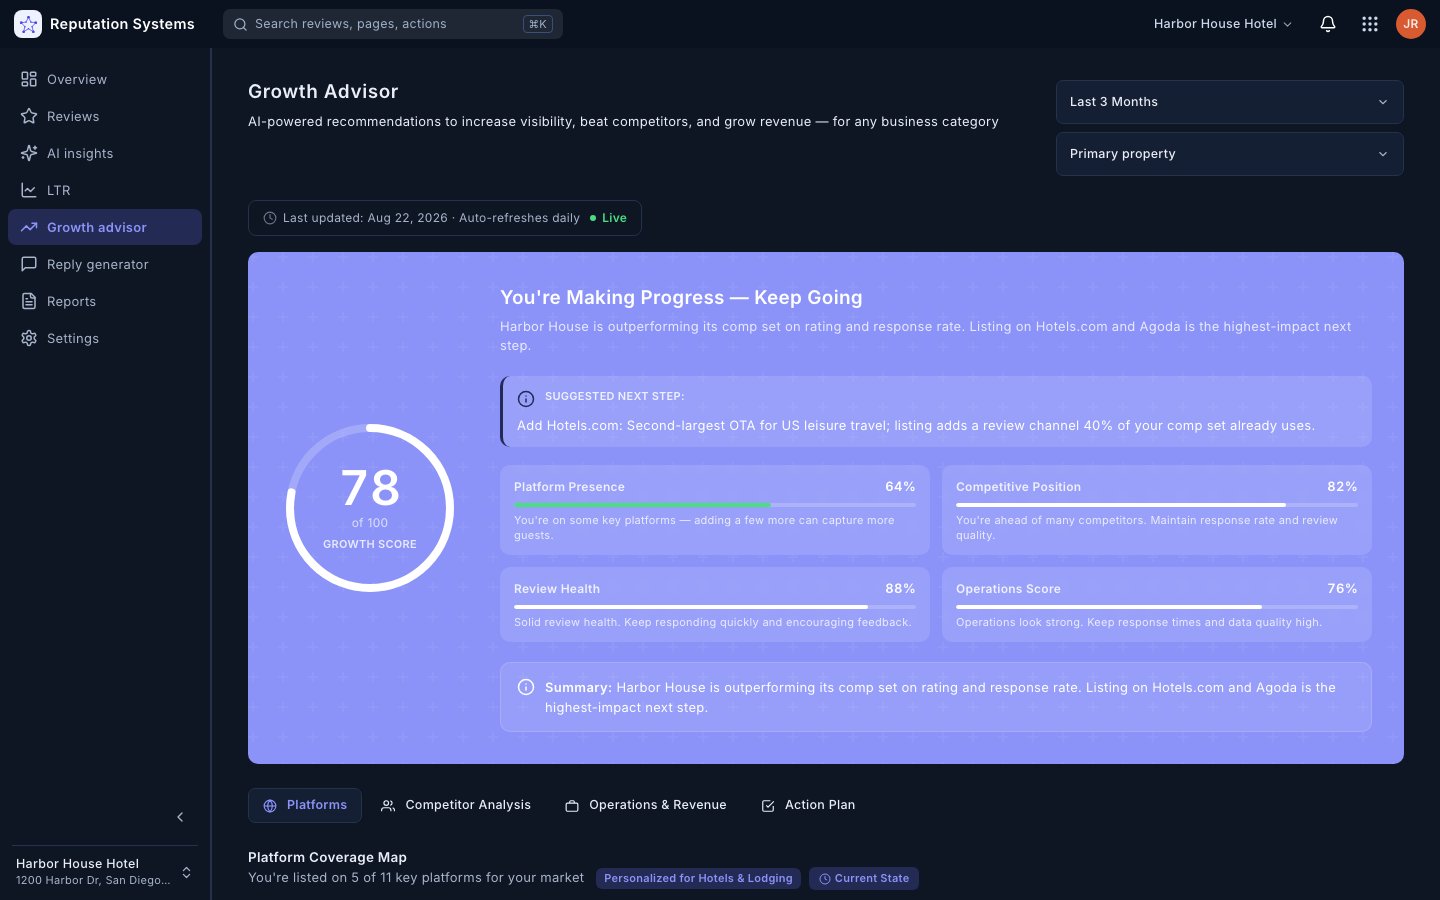Open the Last 3 Months date range dropdown
The image size is (1440, 900).
(1230, 102)
